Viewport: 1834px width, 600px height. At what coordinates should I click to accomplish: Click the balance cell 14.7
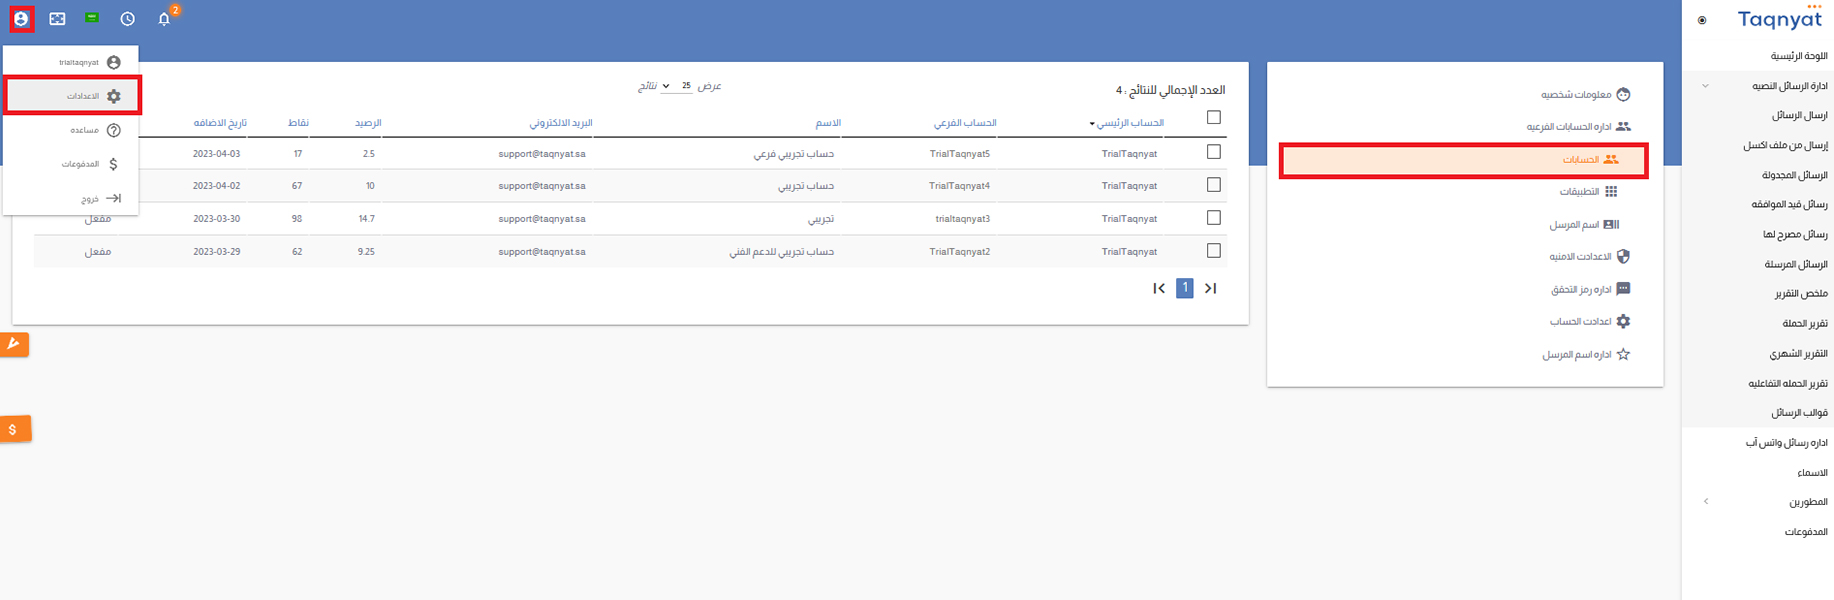366,218
